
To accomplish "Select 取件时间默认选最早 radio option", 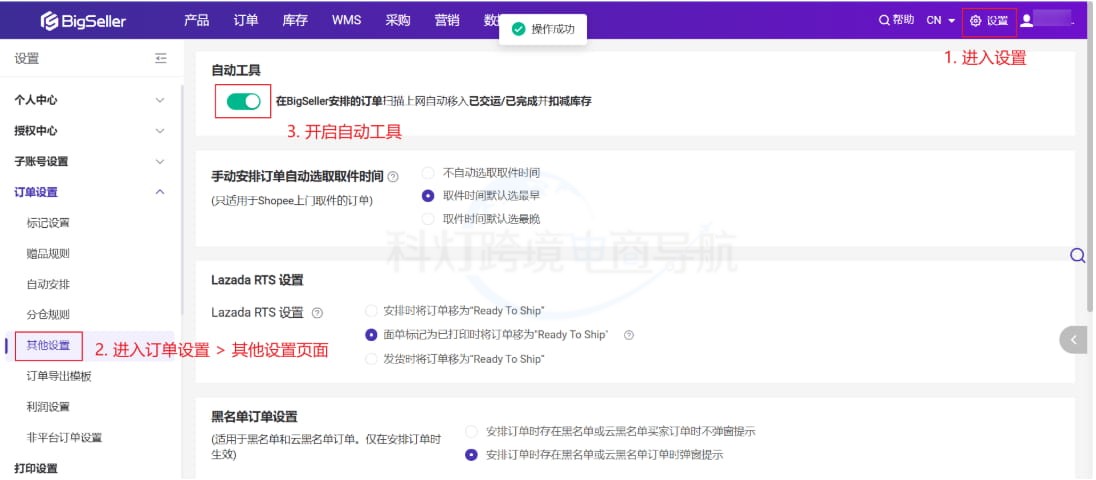I will (428, 196).
